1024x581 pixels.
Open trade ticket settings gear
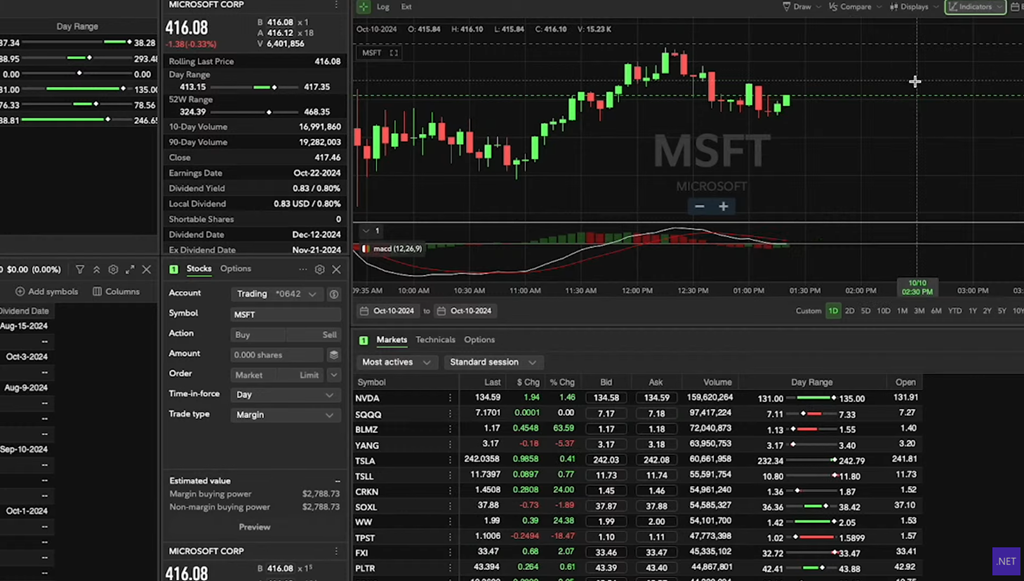[x=320, y=269]
